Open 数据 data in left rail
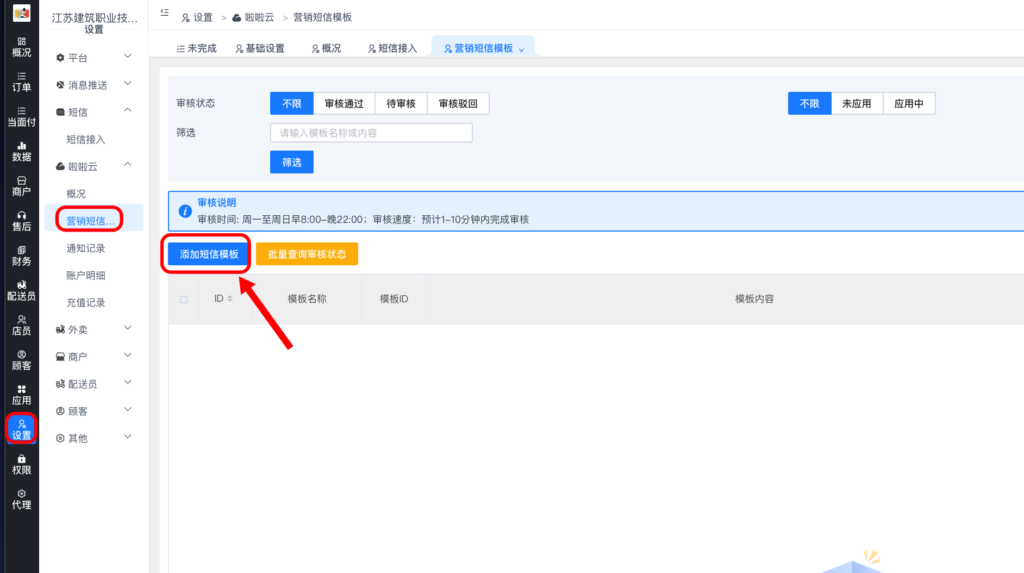Viewport: 1024px width, 573px height. point(22,152)
